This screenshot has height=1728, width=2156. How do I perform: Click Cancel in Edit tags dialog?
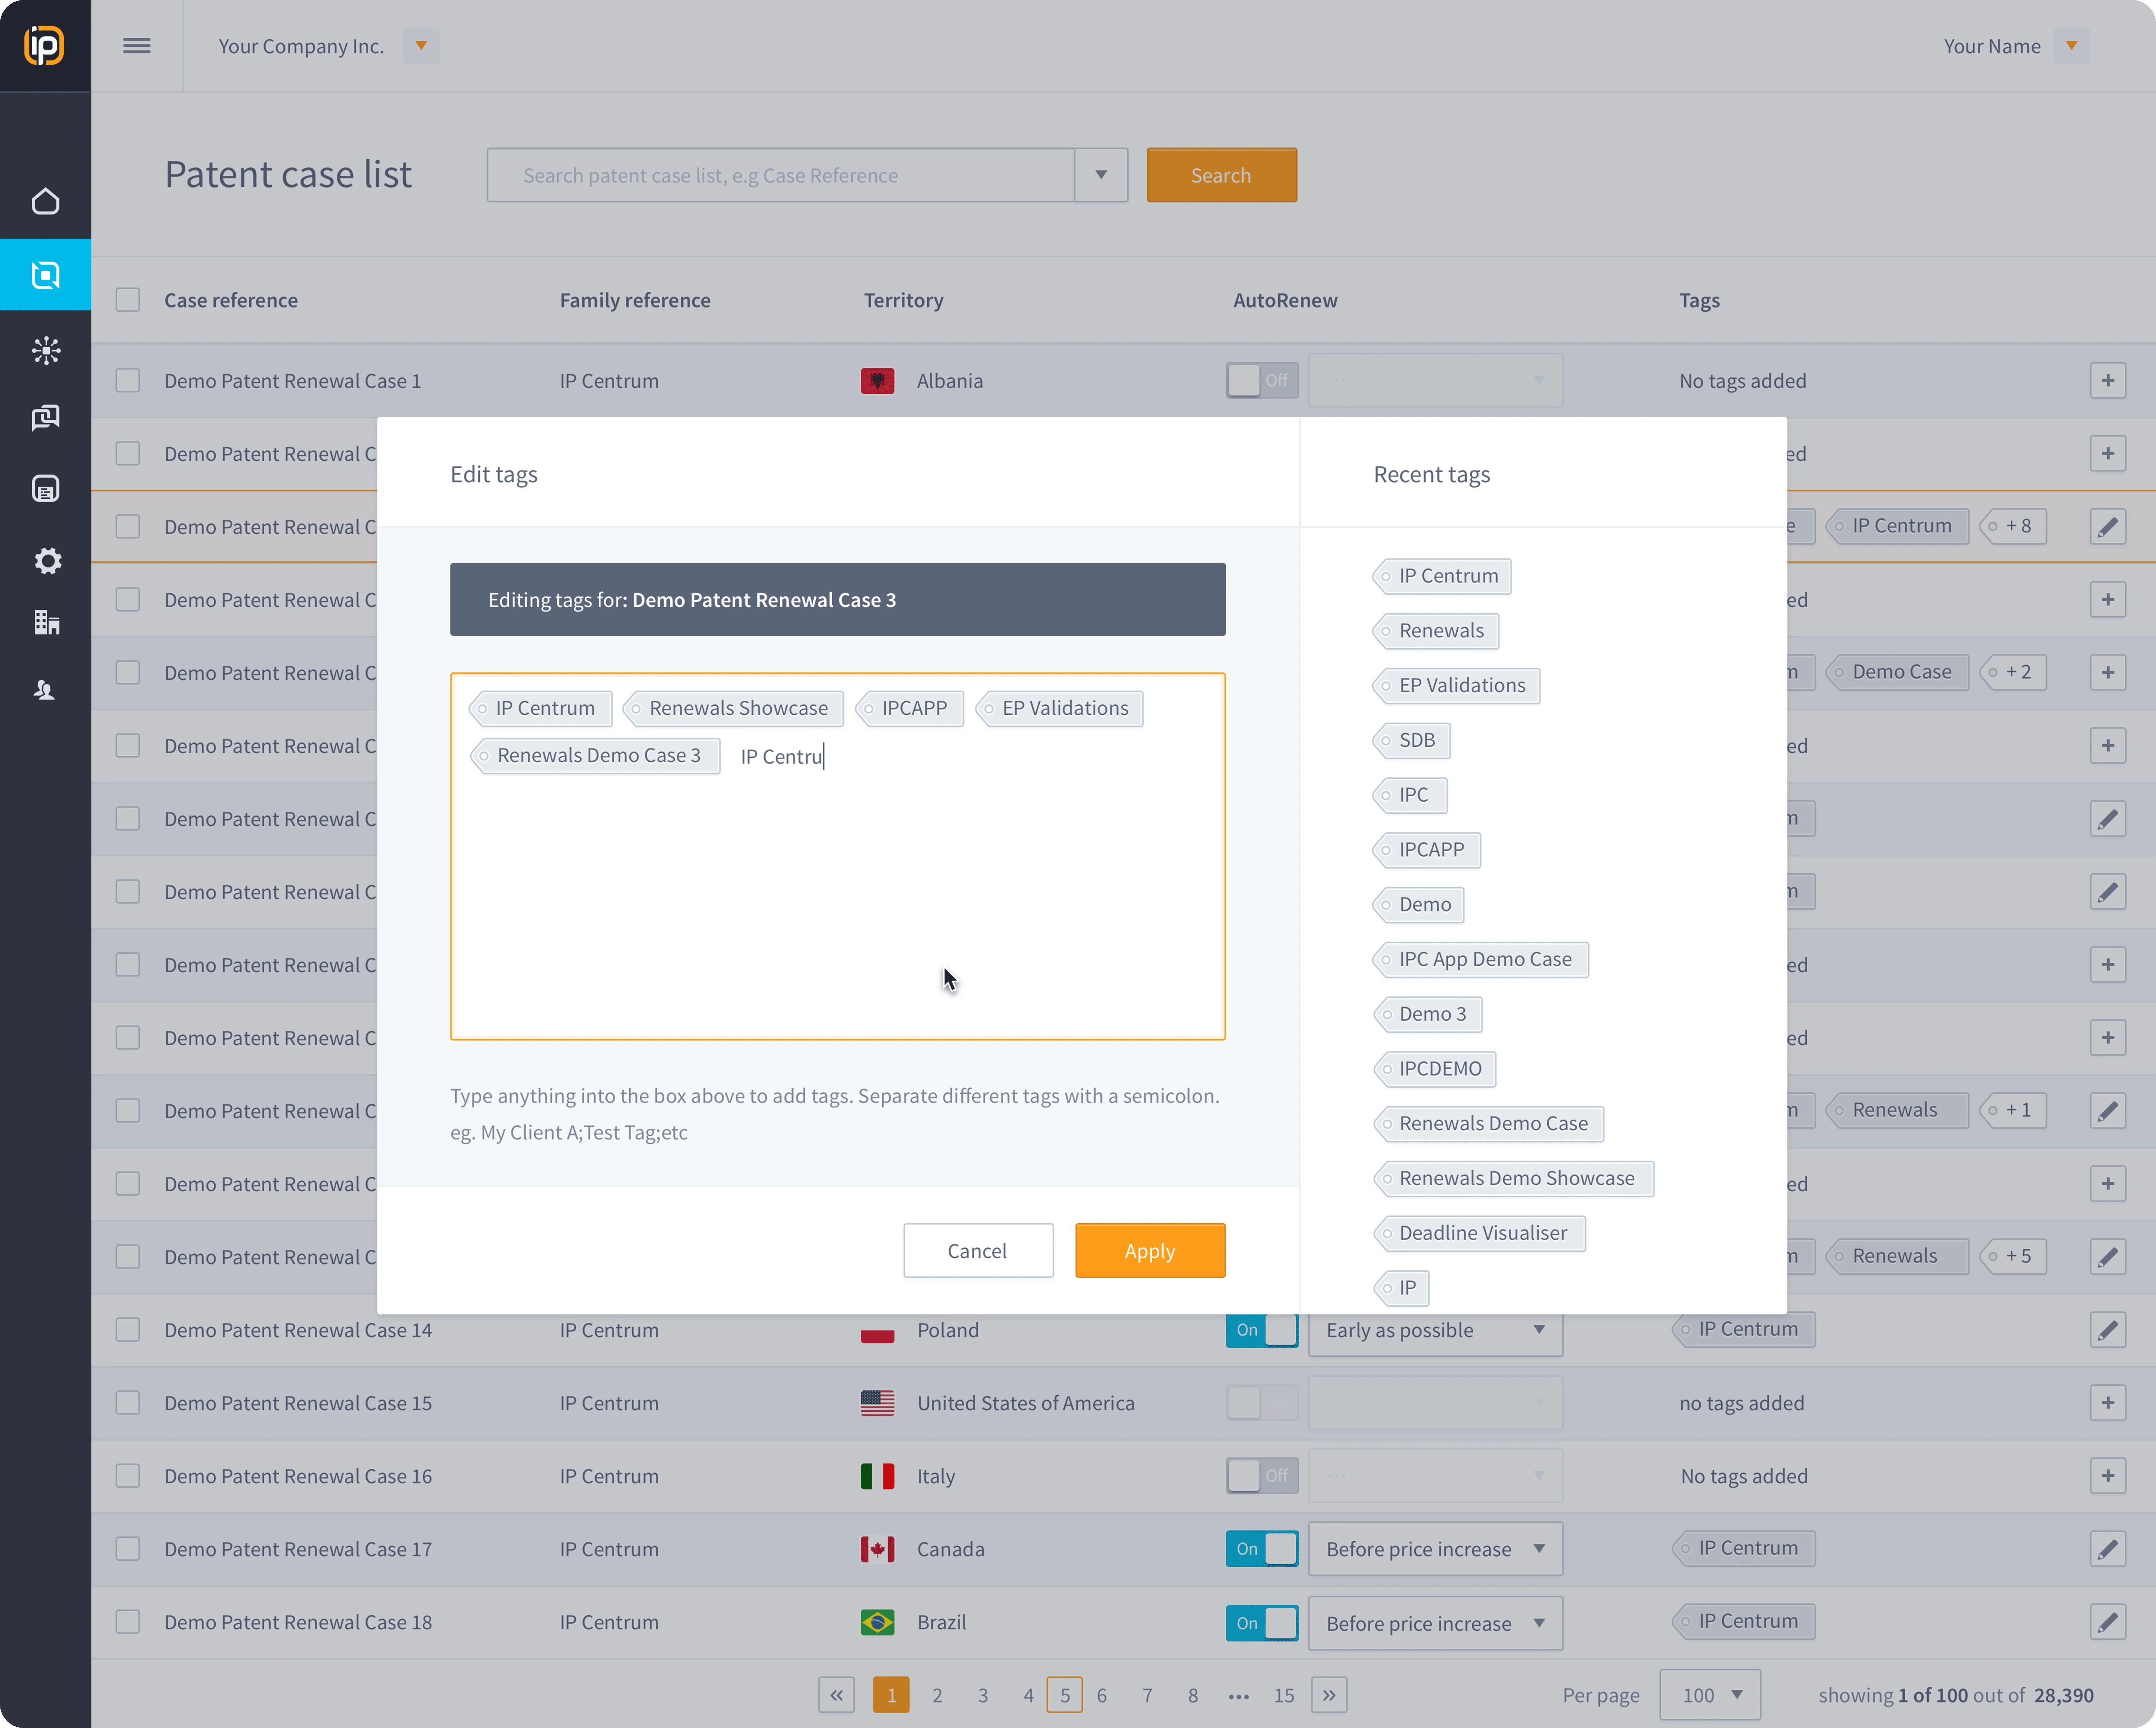click(977, 1251)
